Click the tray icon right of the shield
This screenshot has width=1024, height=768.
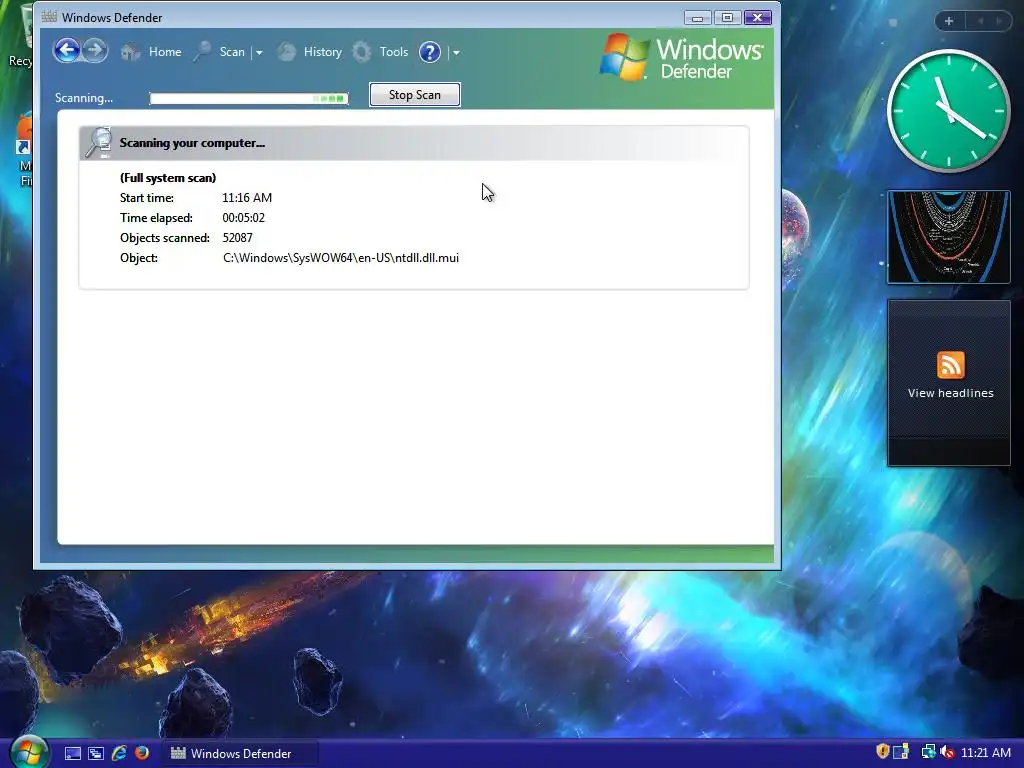click(901, 752)
